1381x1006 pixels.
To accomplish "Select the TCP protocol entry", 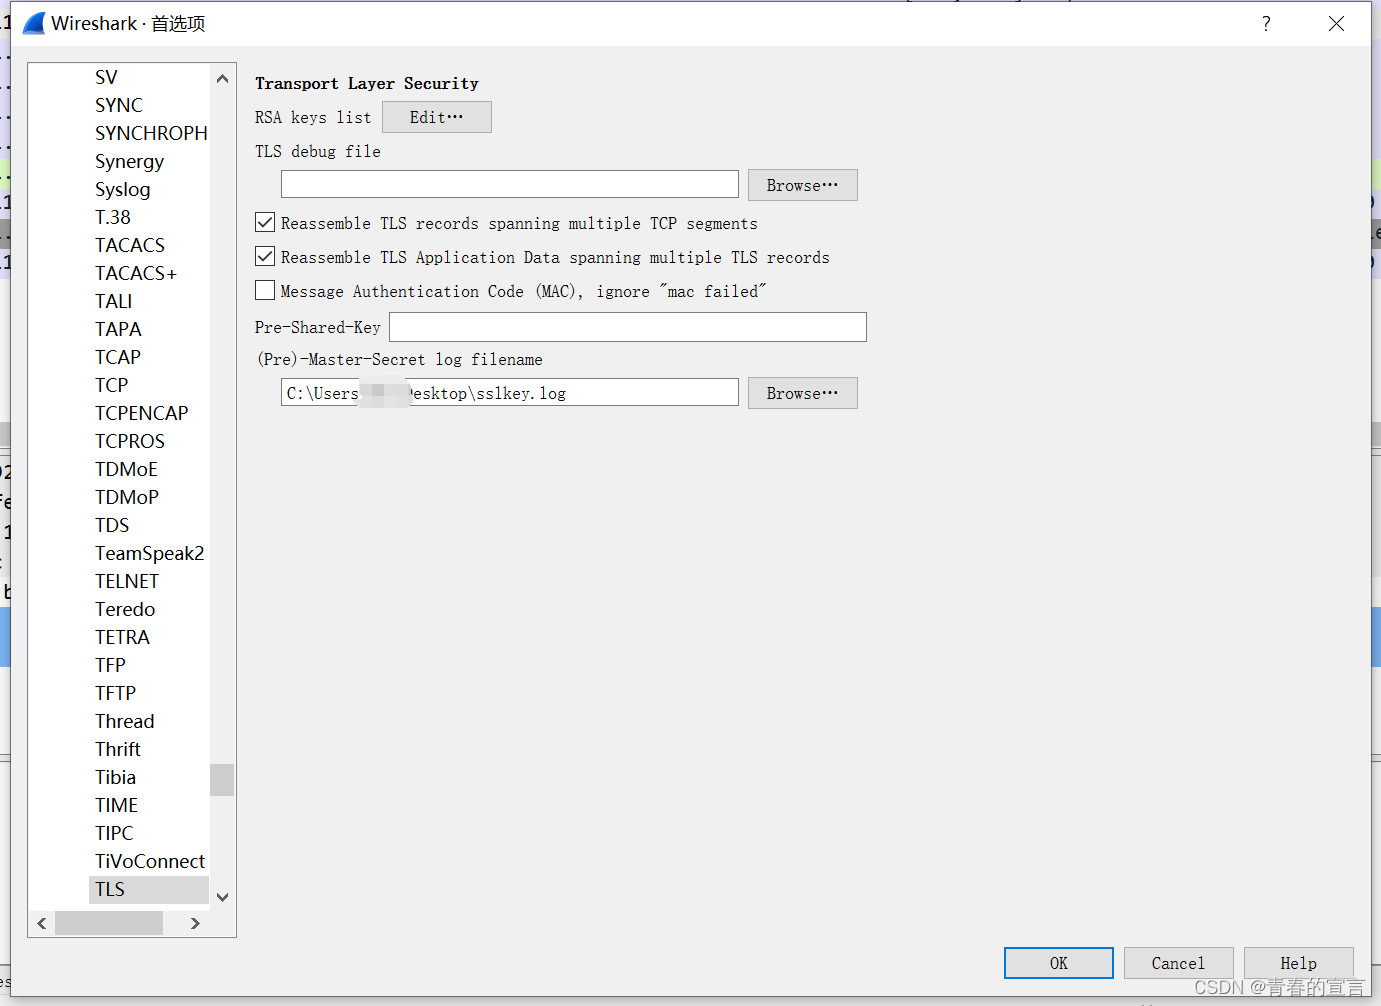I will pos(111,385).
